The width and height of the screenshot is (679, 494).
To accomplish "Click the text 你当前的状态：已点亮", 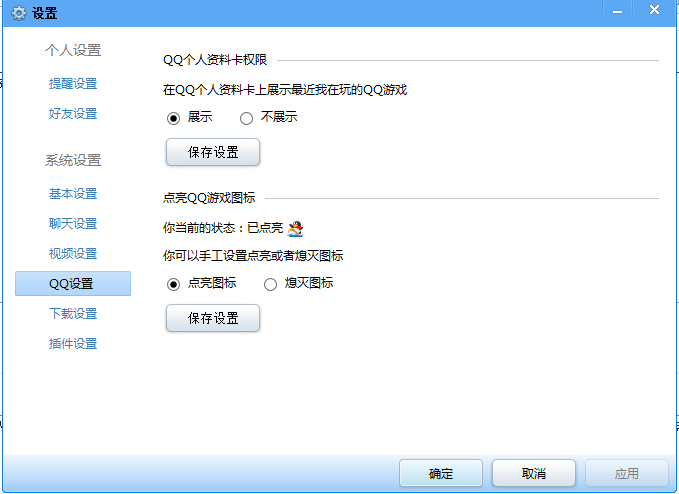I will tap(223, 228).
